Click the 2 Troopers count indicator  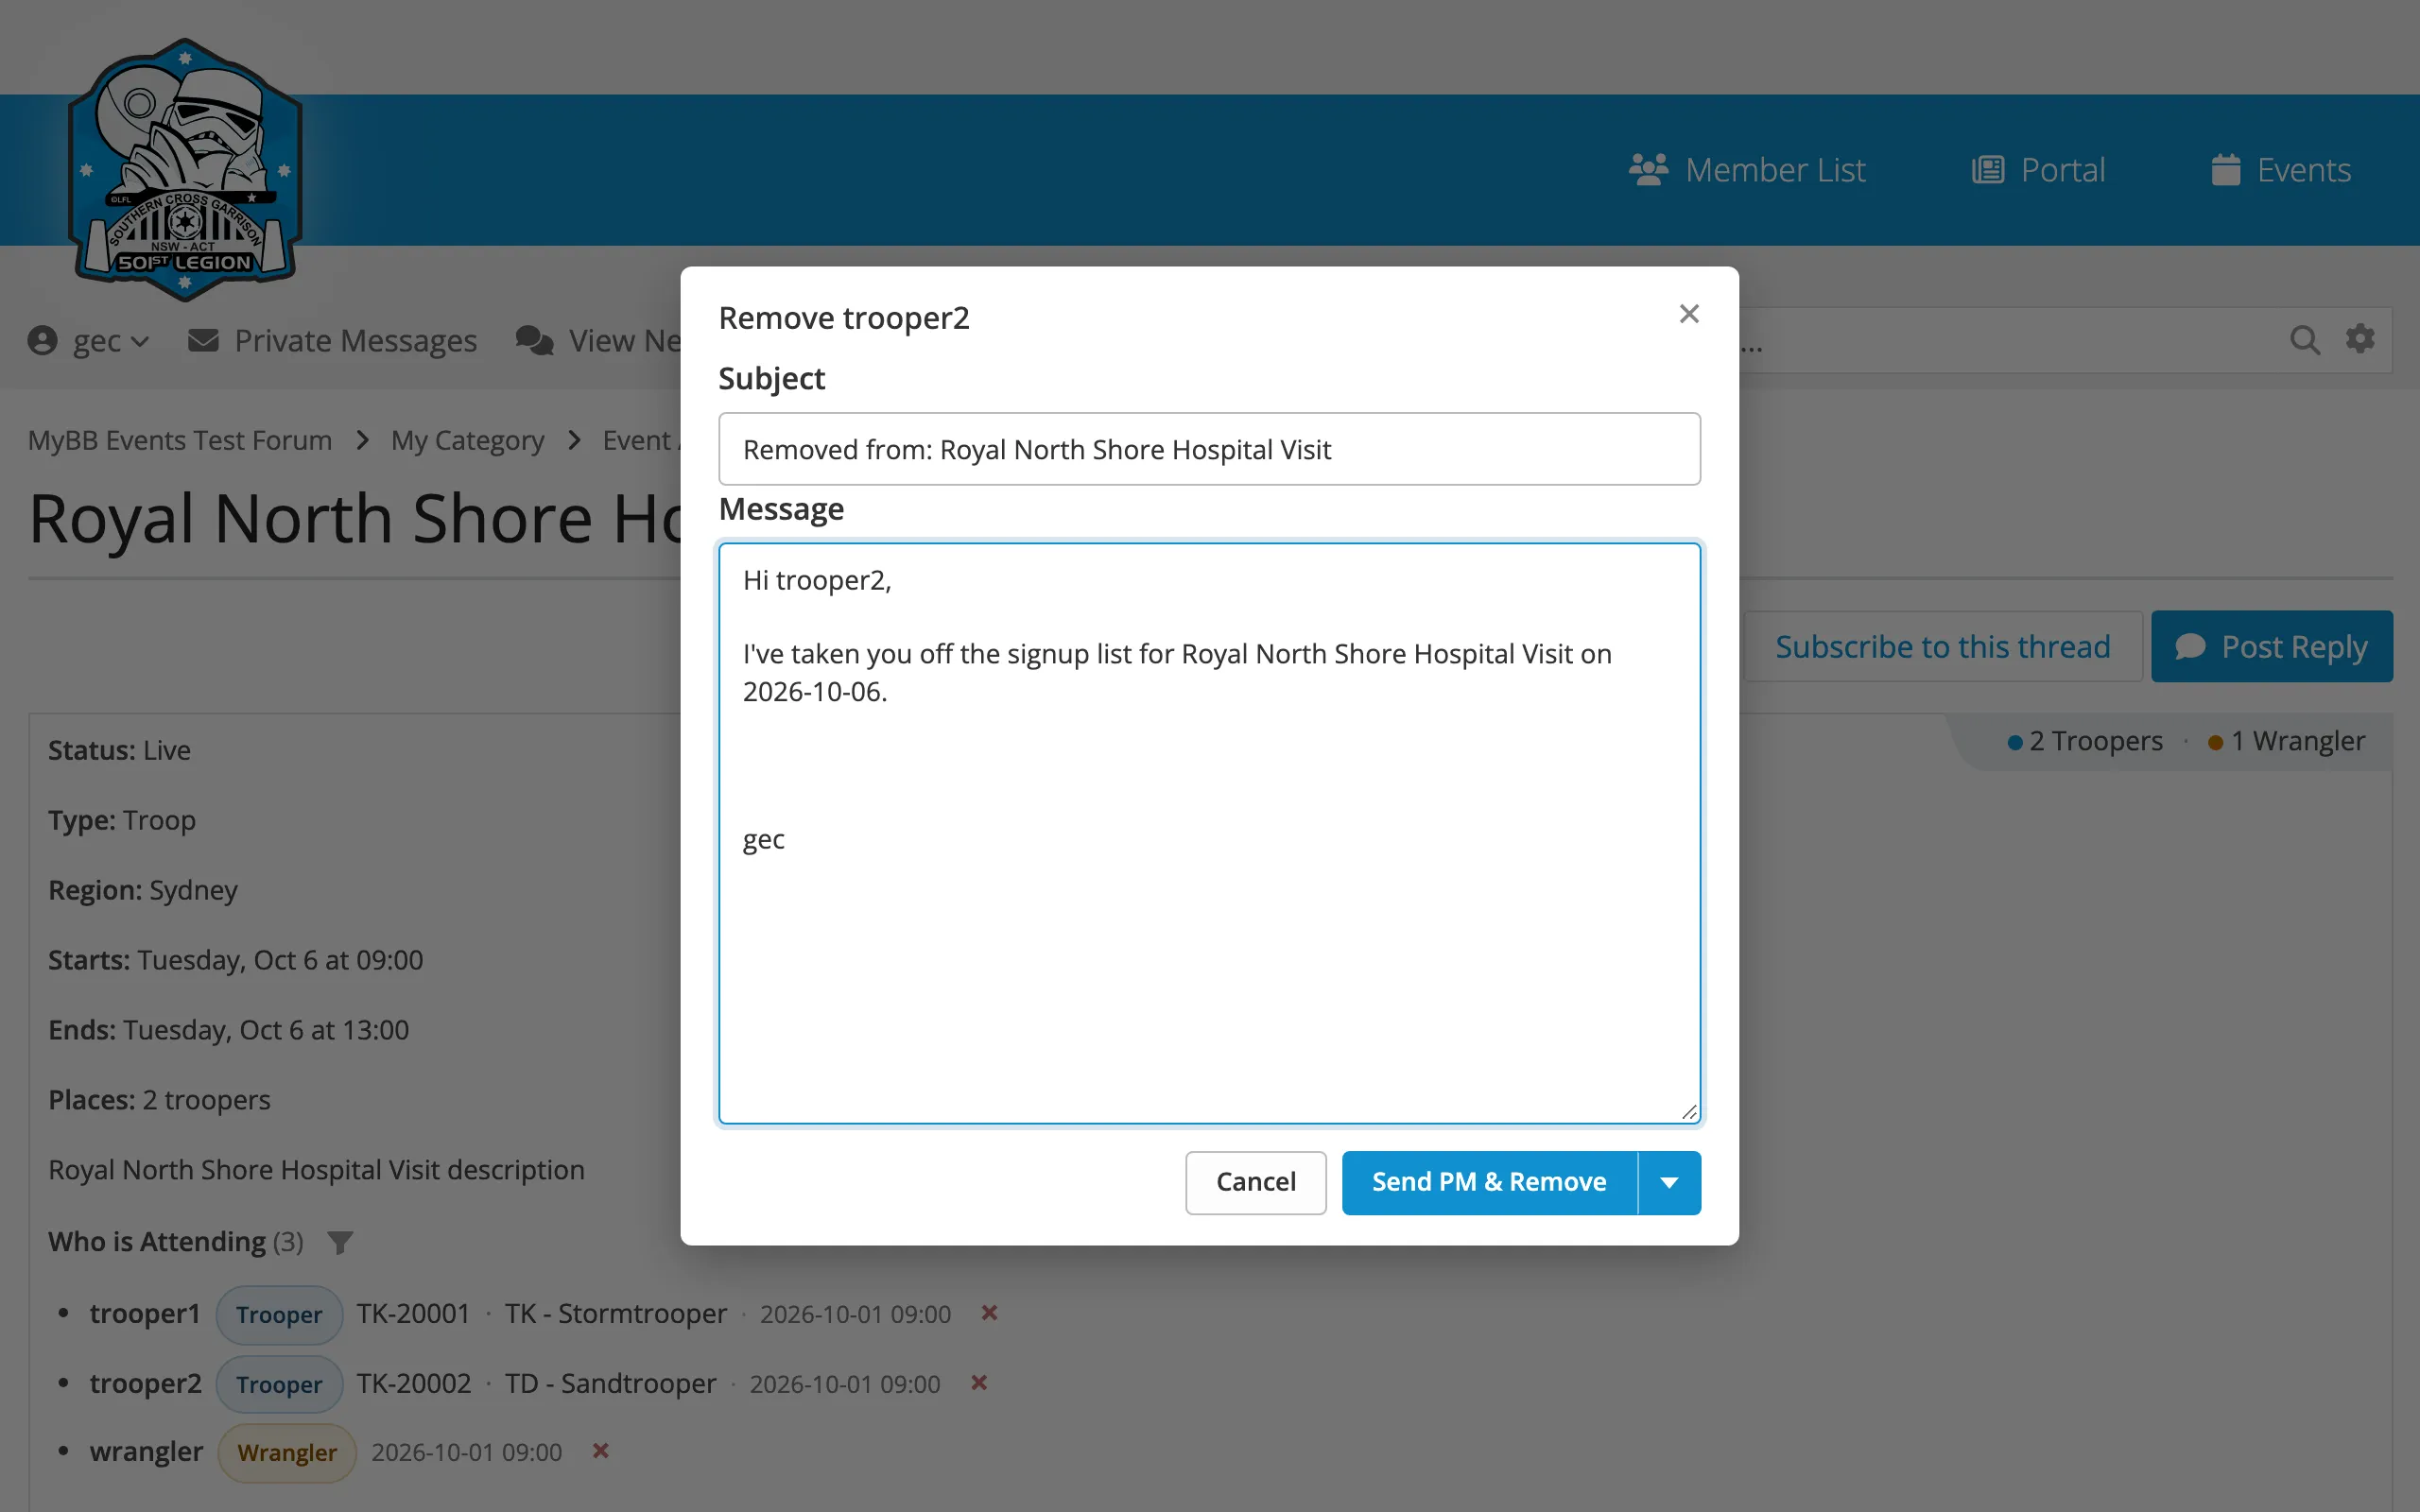click(2084, 741)
